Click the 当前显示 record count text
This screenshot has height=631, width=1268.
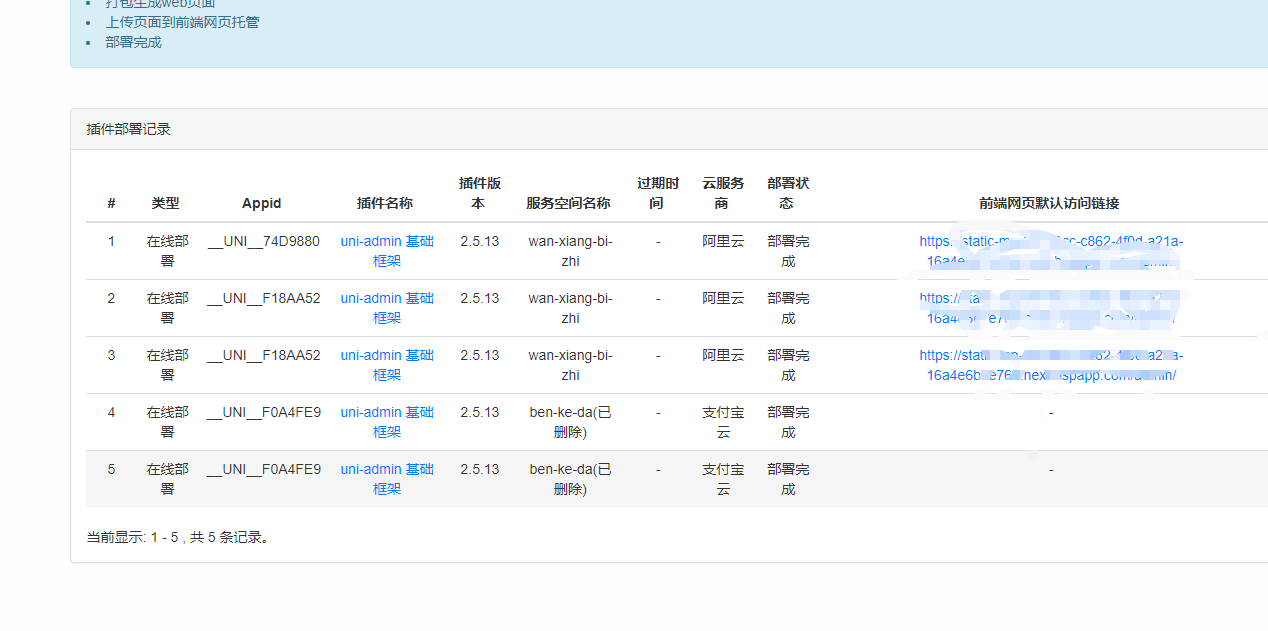[x=178, y=537]
